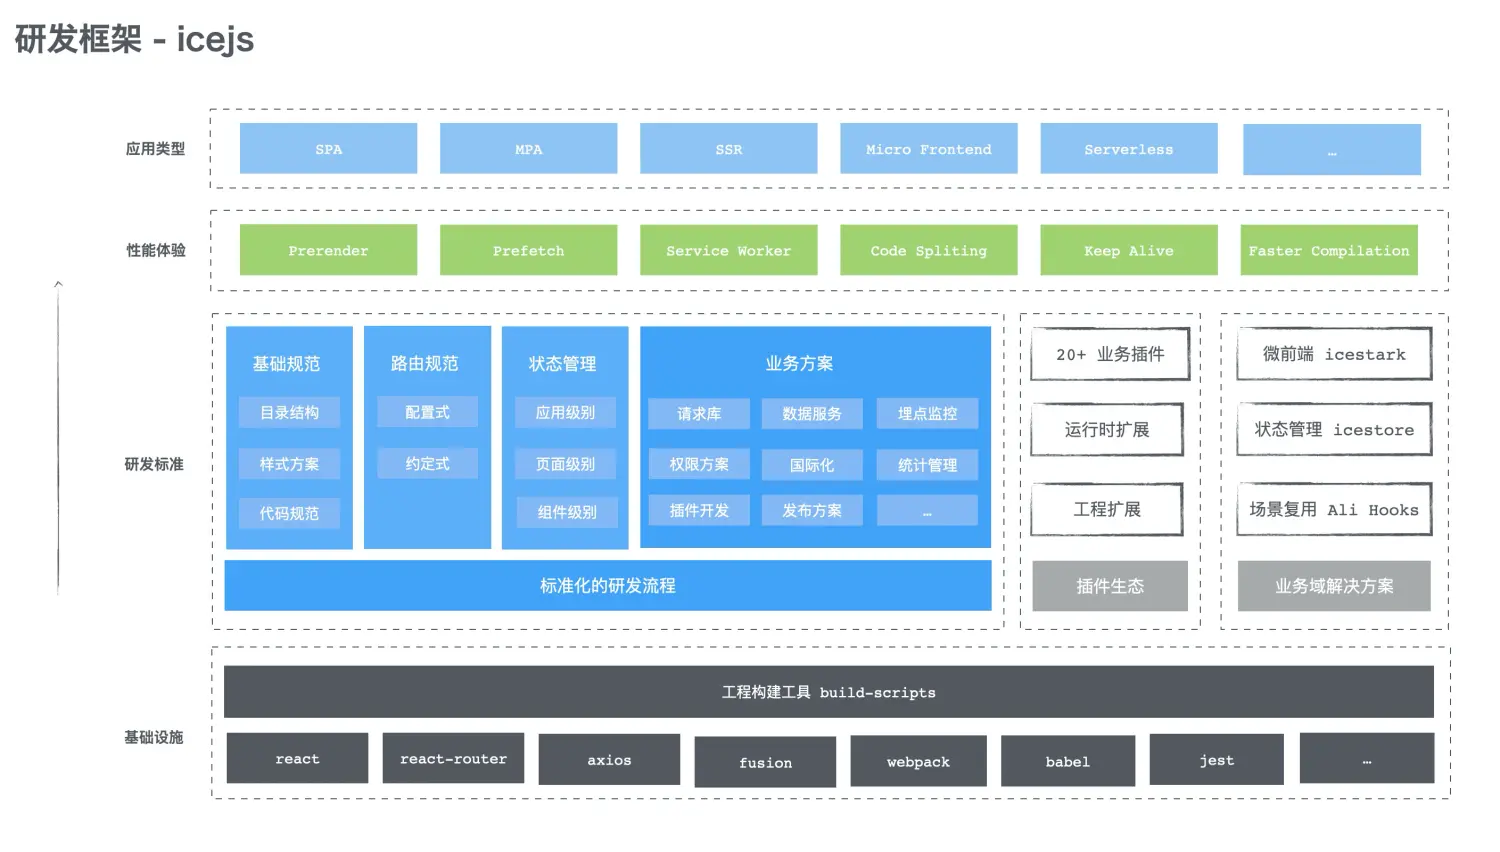The height and width of the screenshot is (852, 1500).
Task: Select the 场景复用 Ali Hooks box
Action: pos(1334,509)
